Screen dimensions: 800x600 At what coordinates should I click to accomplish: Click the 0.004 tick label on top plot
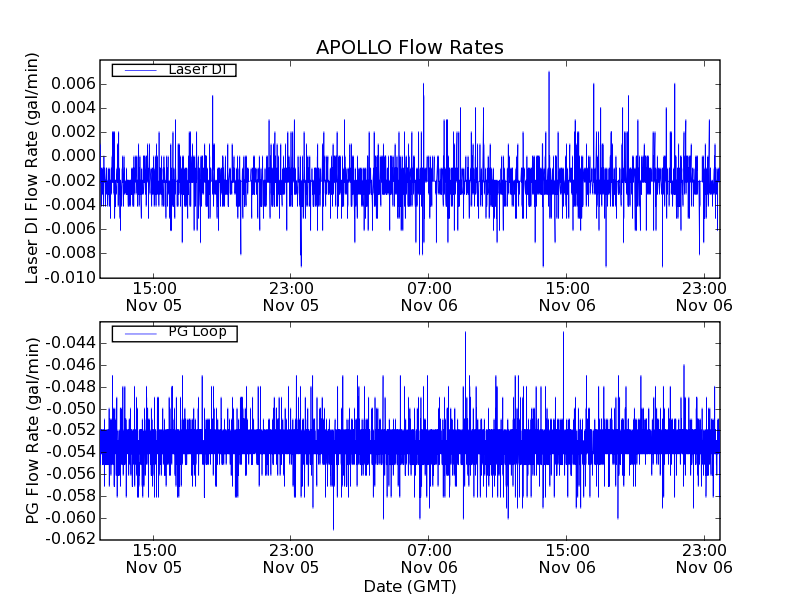click(73, 108)
